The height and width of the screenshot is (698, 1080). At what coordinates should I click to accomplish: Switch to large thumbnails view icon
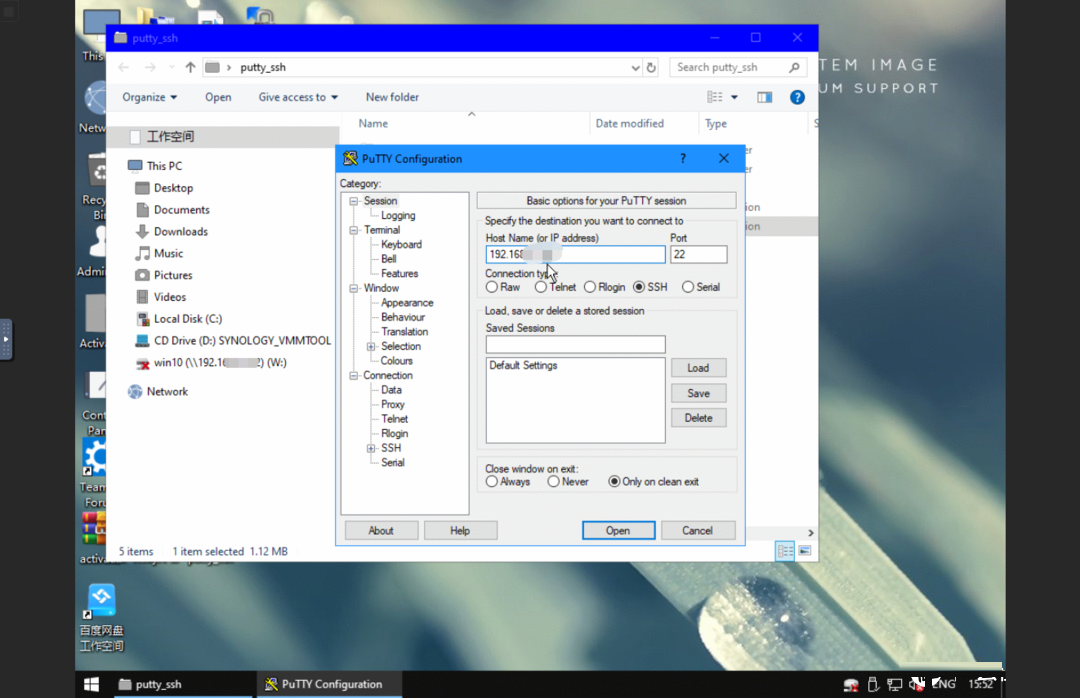(x=804, y=551)
